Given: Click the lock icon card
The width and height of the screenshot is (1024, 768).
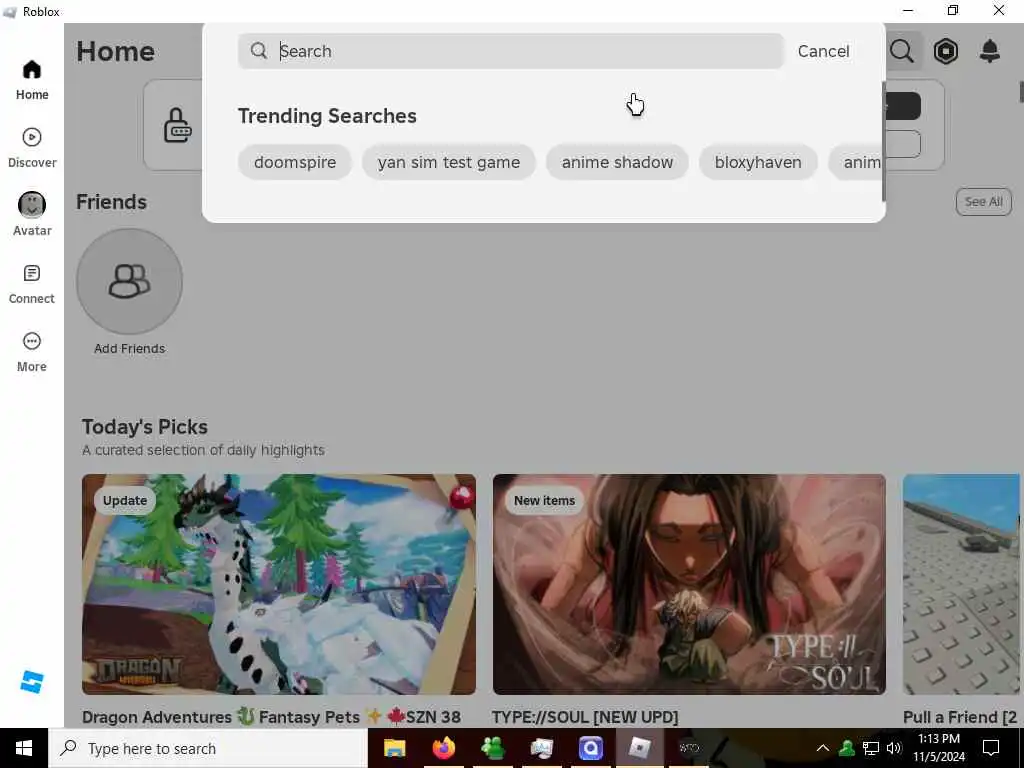Looking at the screenshot, I should 177,125.
